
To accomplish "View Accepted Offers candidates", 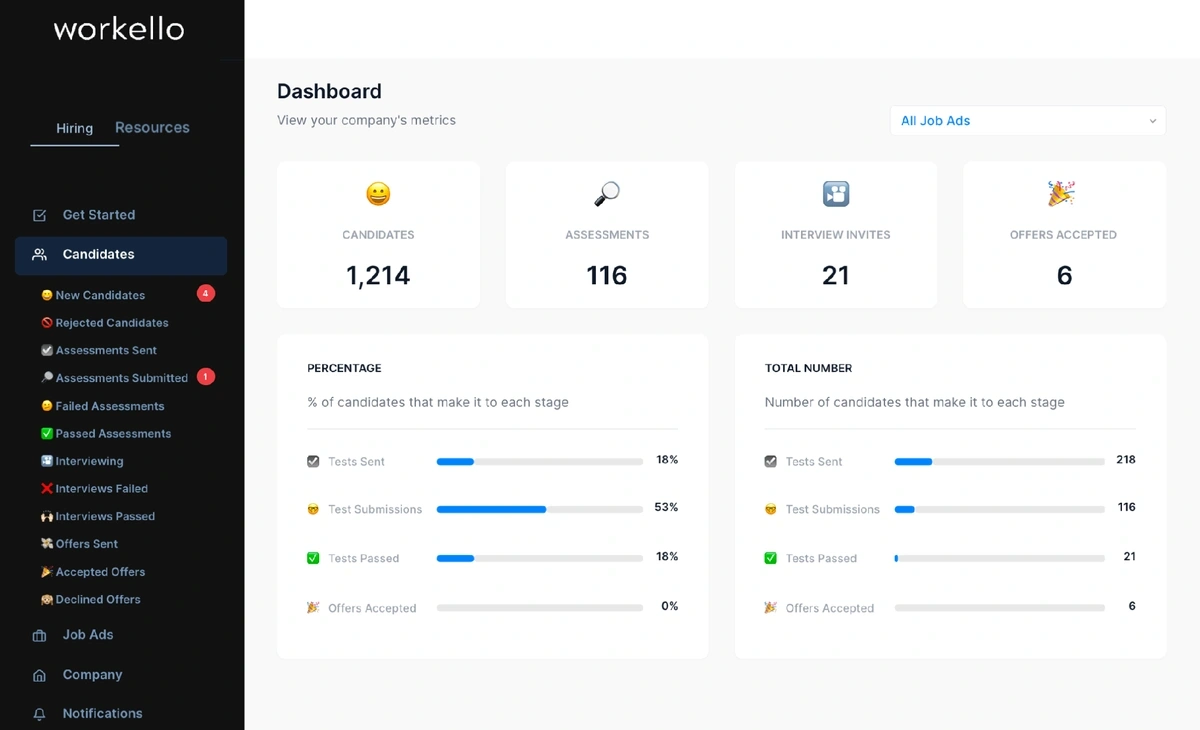I will pos(100,572).
